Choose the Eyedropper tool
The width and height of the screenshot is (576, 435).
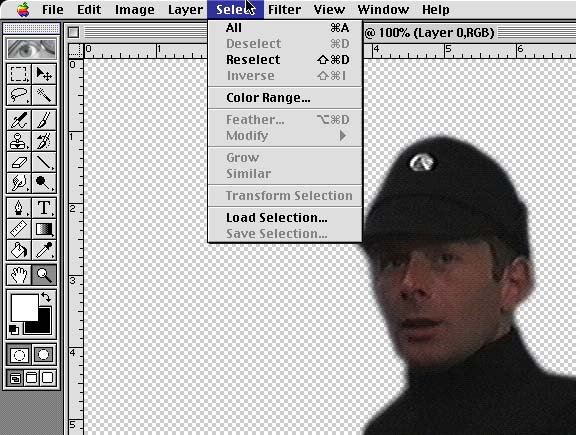tap(44, 250)
